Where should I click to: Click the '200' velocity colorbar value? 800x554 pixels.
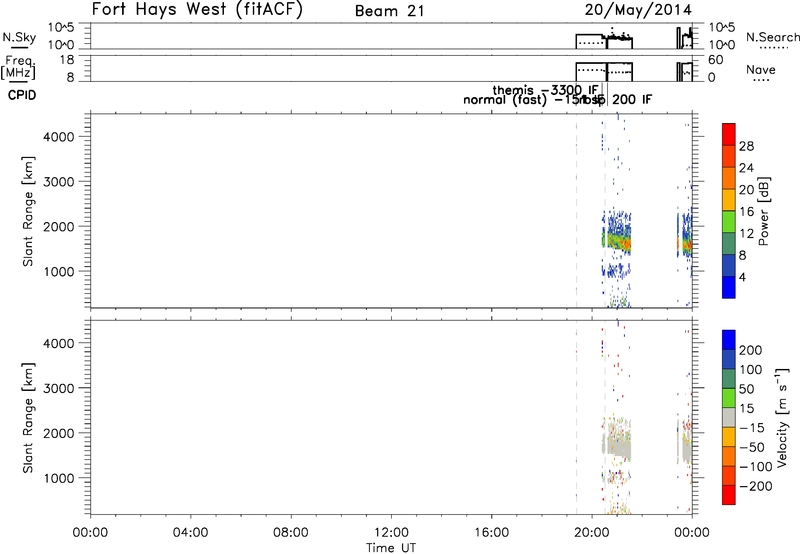tap(751, 350)
